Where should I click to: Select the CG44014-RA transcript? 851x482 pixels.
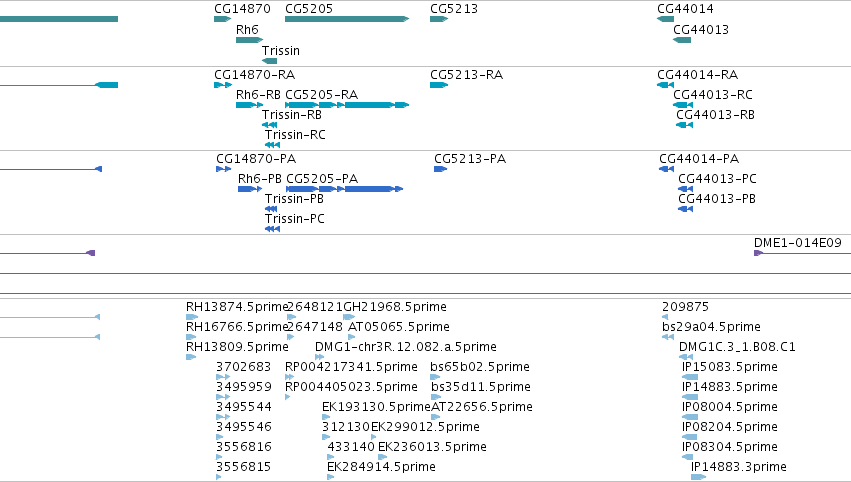tap(665, 85)
